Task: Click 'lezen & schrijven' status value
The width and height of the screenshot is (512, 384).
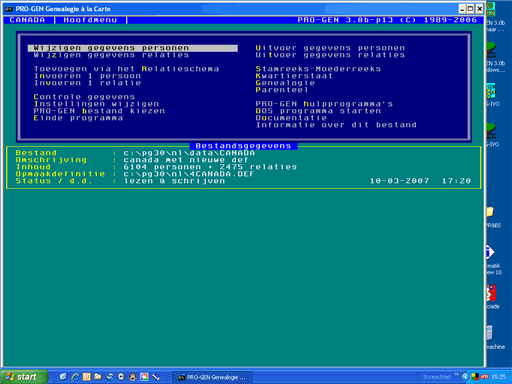Action: pyautogui.click(x=174, y=181)
